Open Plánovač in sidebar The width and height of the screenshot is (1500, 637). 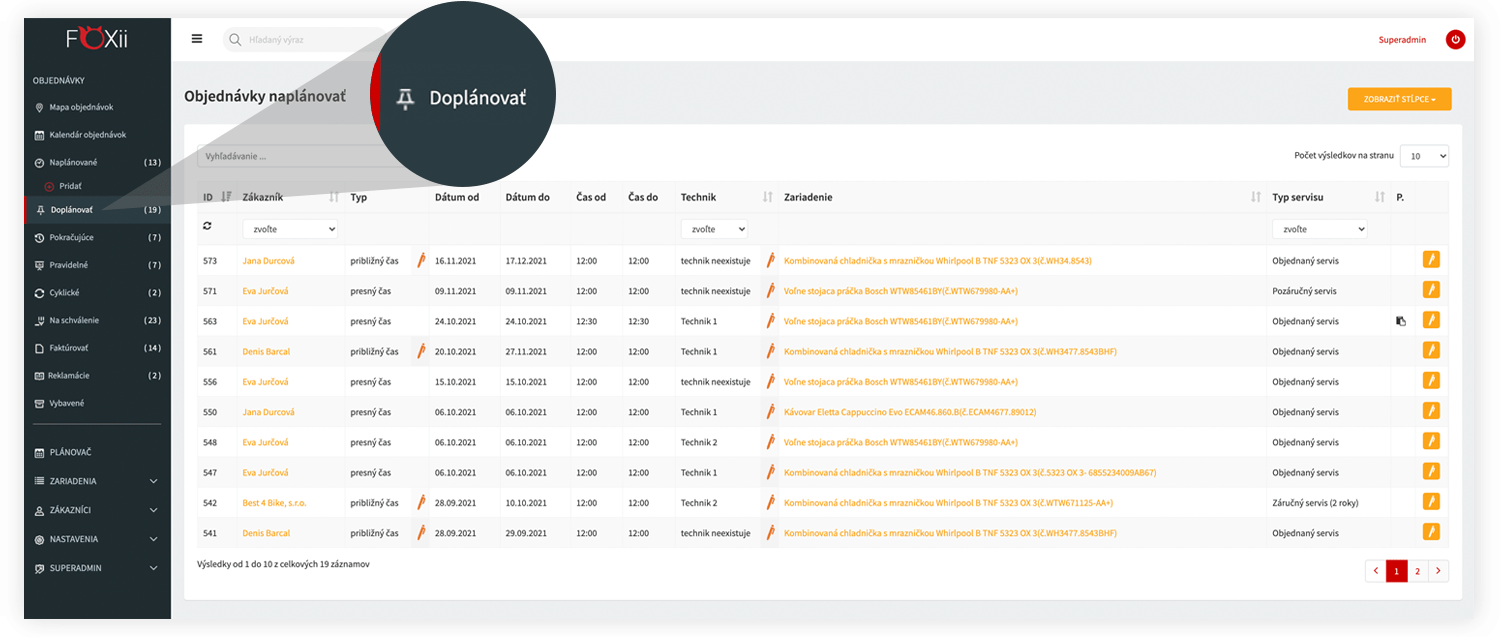coord(70,452)
